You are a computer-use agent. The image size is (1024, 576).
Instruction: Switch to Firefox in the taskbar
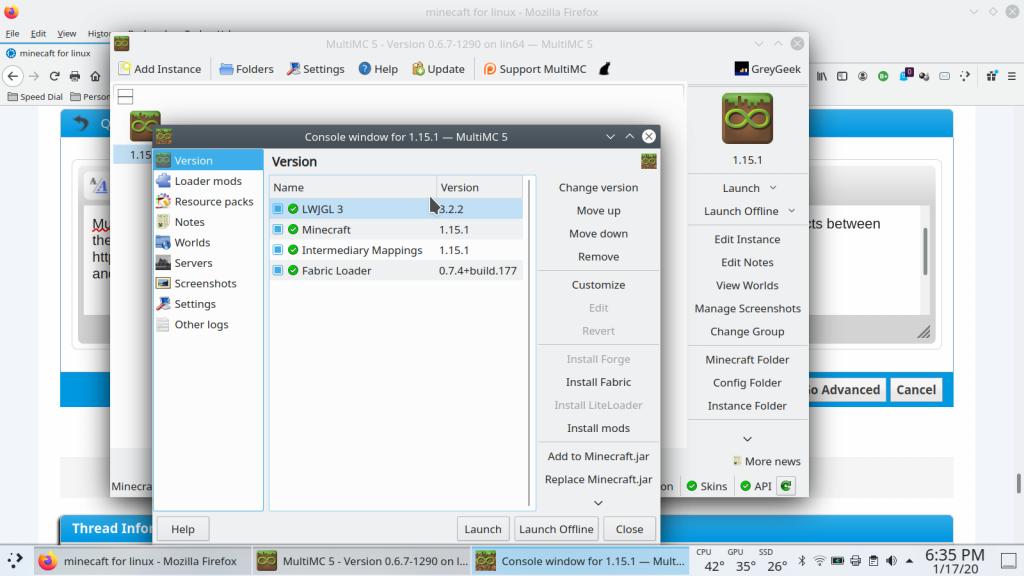pyautogui.click(x=140, y=561)
